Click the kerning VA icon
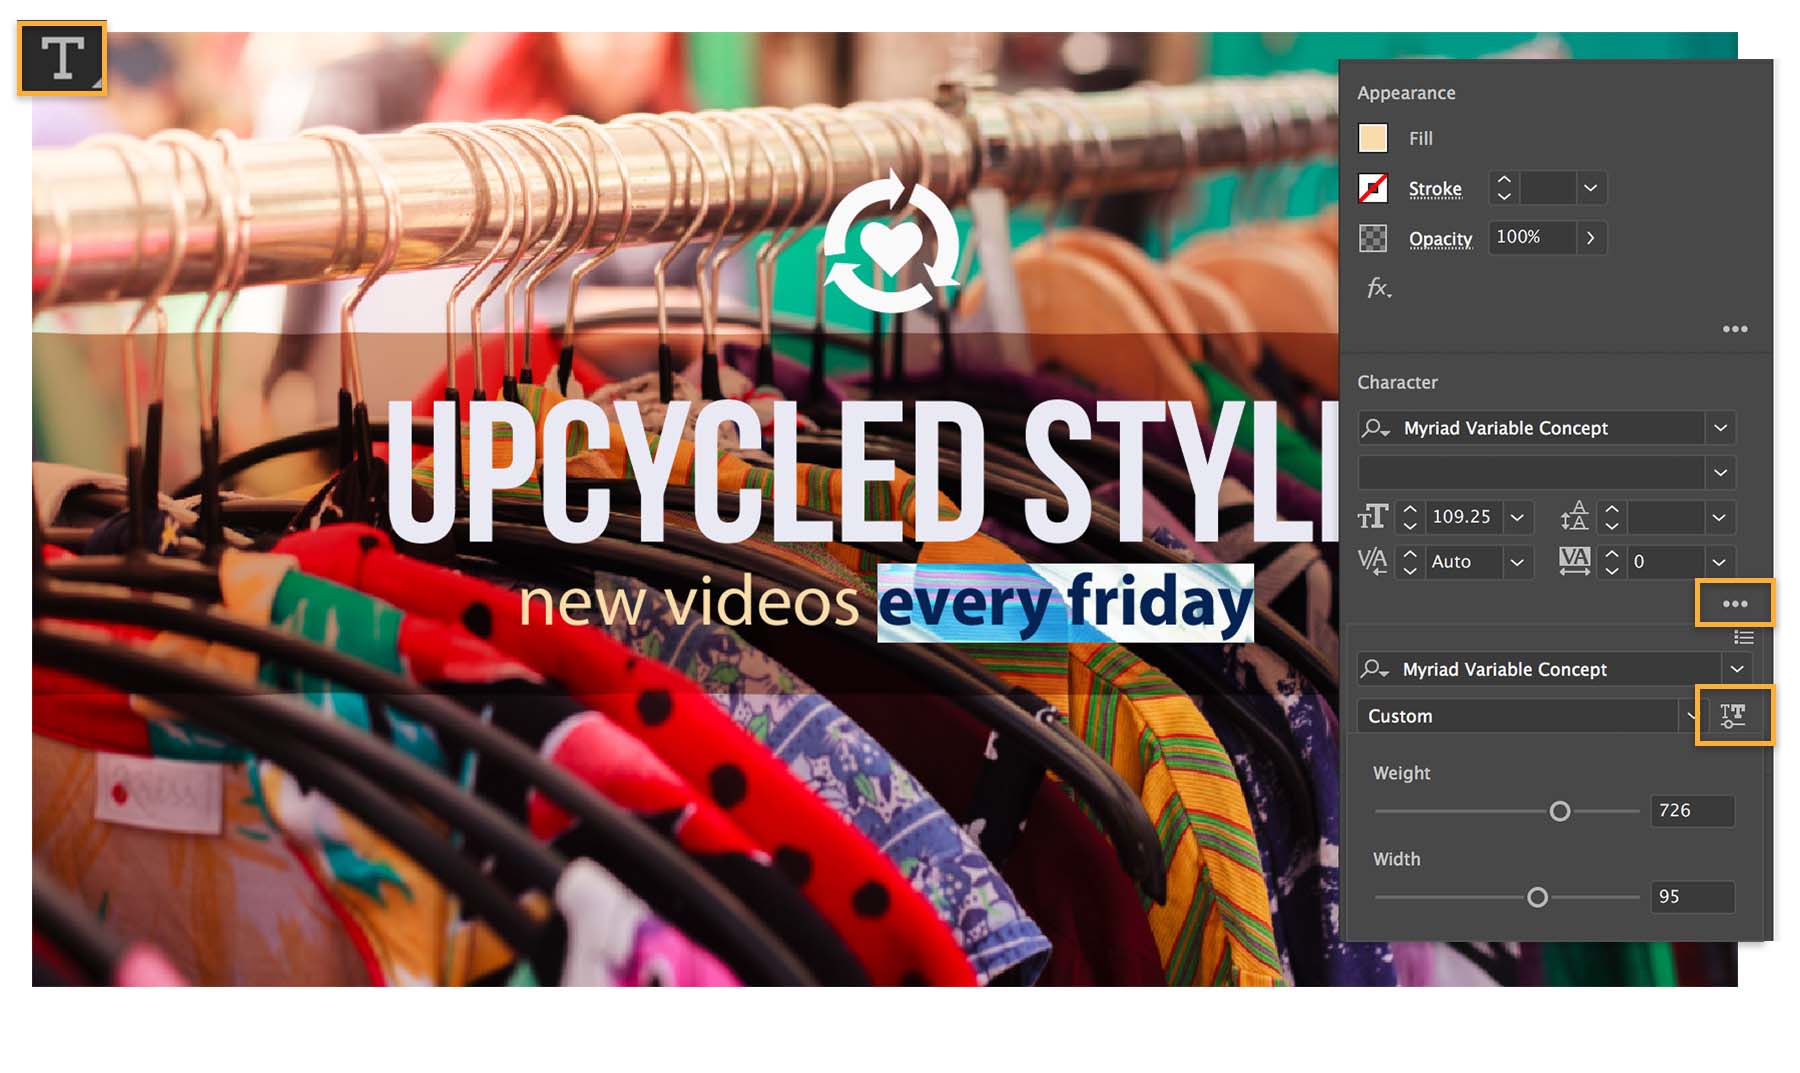 [1375, 562]
